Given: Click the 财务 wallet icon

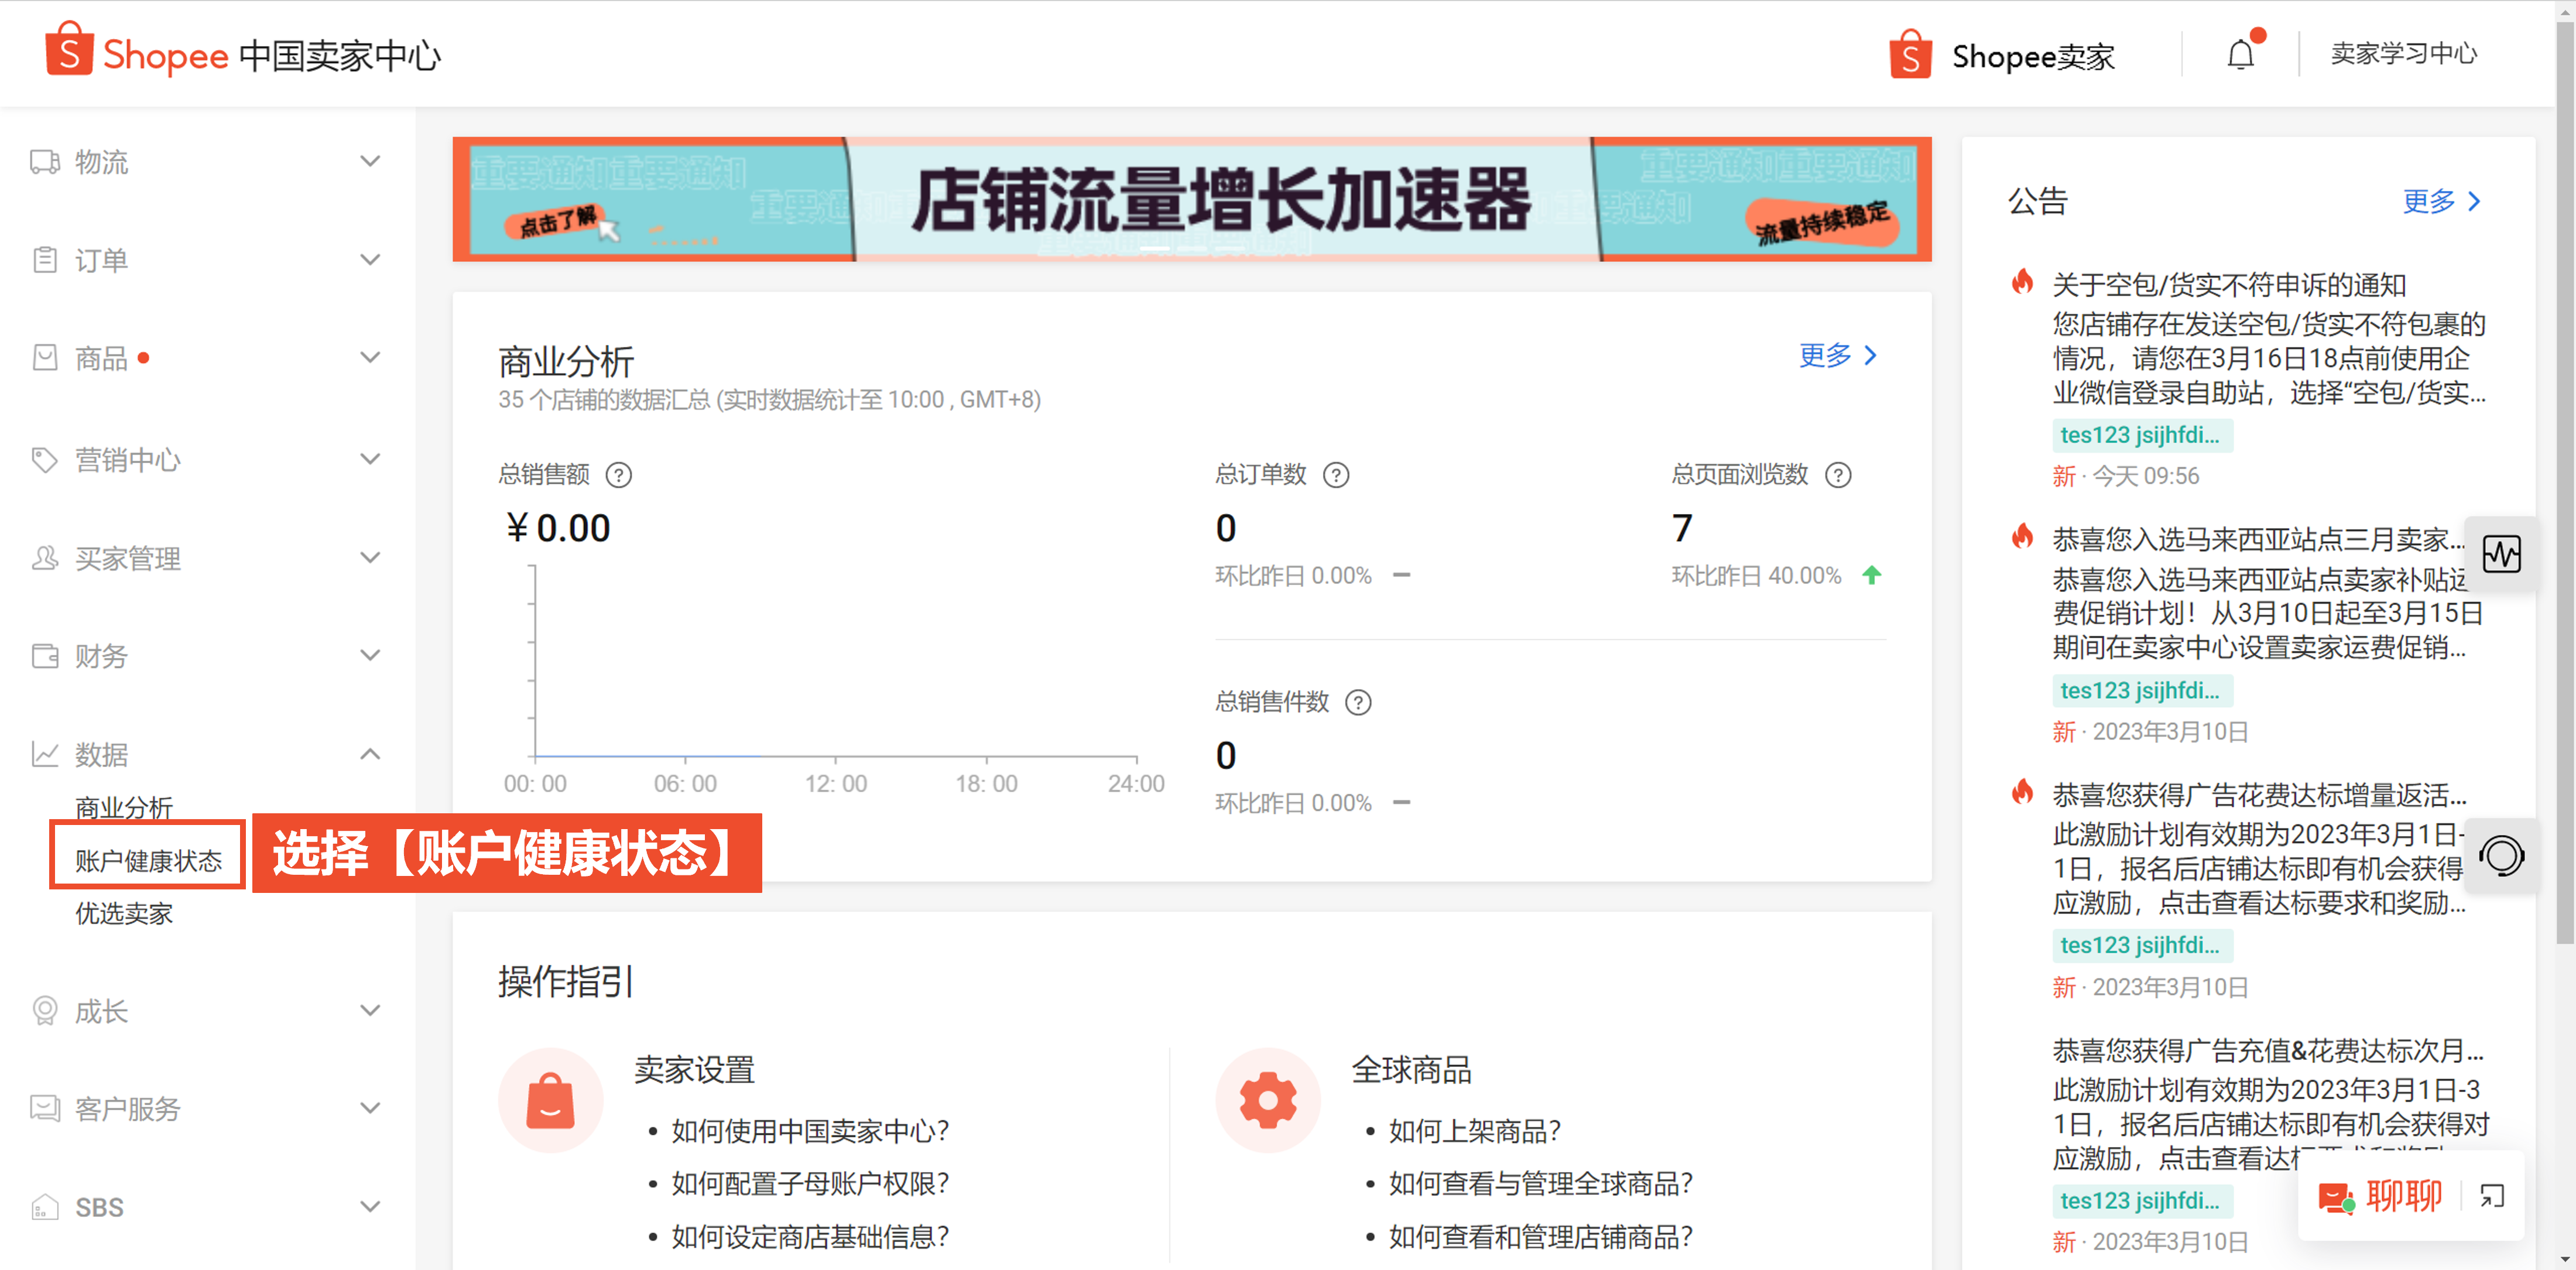Looking at the screenshot, I should point(45,656).
